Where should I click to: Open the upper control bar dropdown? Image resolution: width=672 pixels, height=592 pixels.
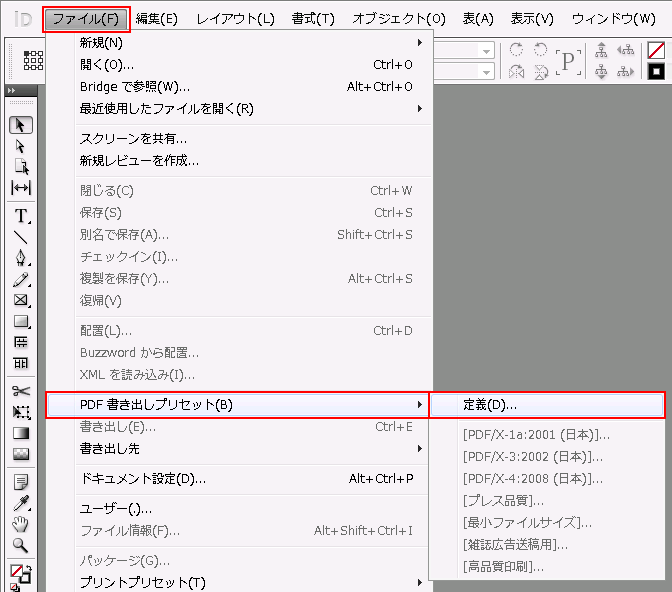(x=486, y=51)
